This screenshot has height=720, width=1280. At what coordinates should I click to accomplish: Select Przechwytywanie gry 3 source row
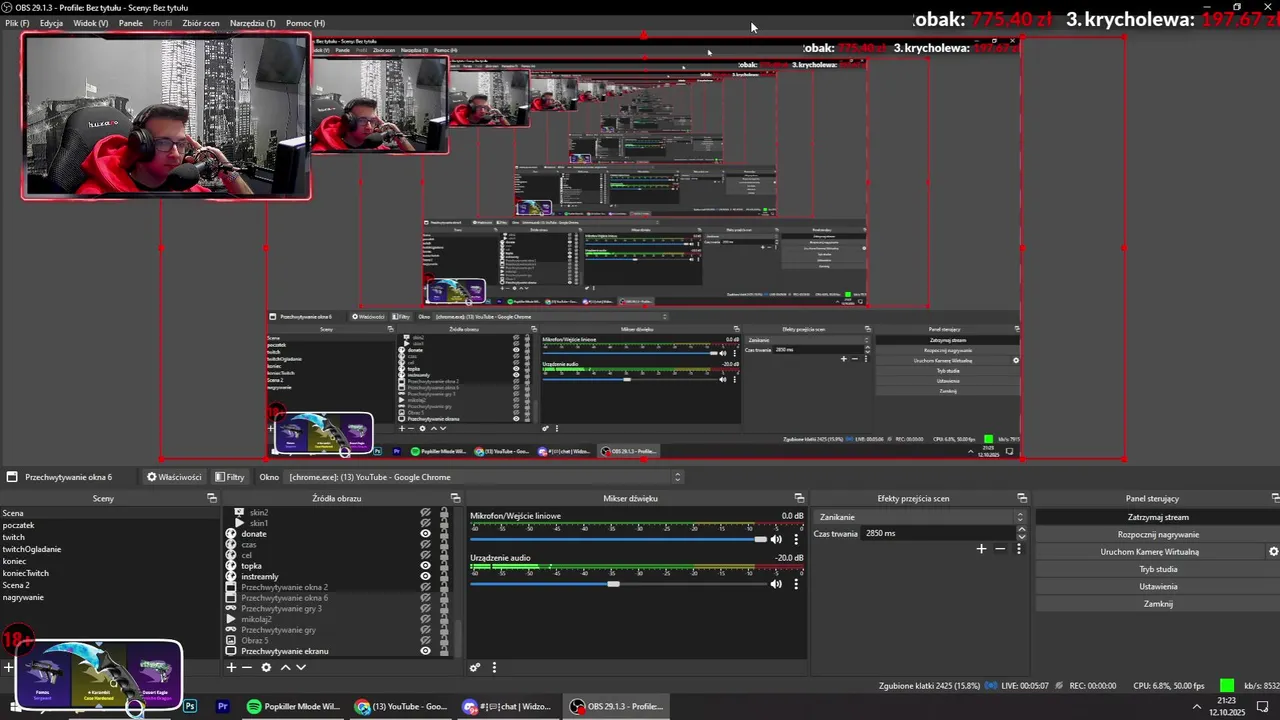click(x=281, y=608)
